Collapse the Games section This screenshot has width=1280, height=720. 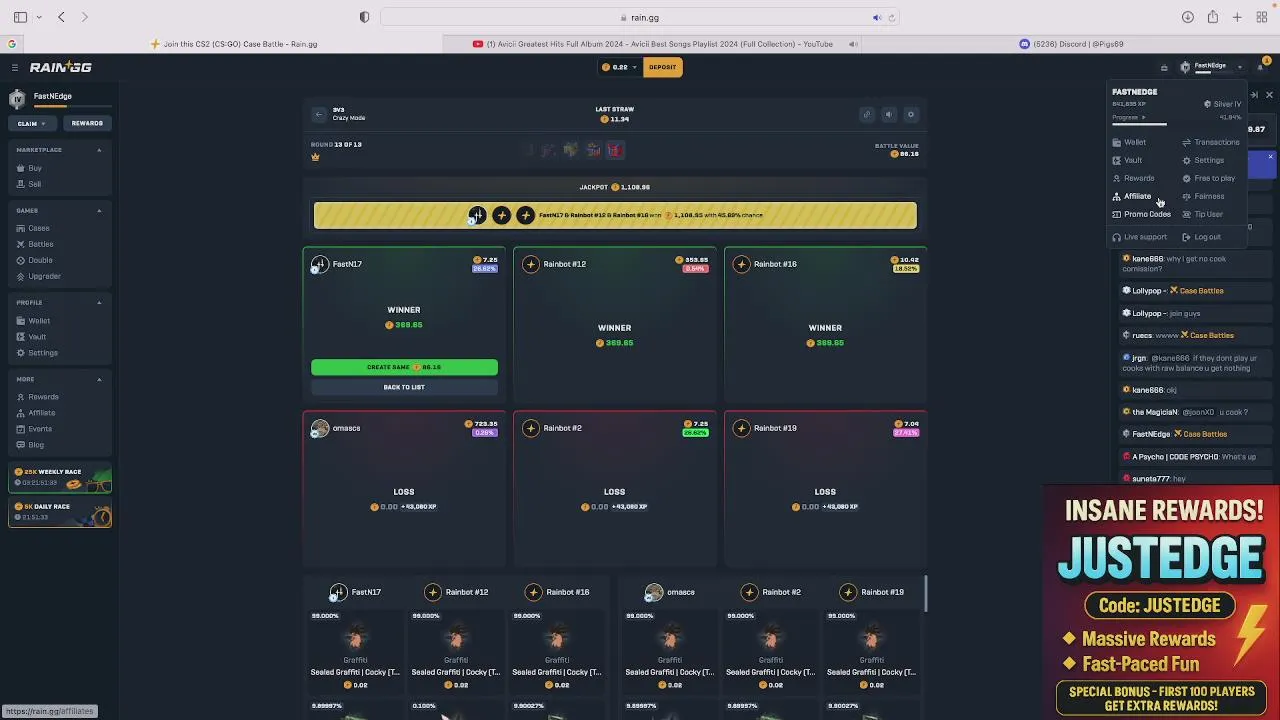[99, 211]
